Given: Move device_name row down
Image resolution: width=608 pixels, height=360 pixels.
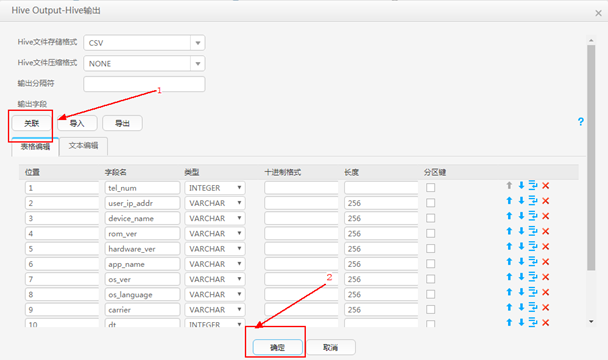Looking at the screenshot, I should (x=522, y=216).
